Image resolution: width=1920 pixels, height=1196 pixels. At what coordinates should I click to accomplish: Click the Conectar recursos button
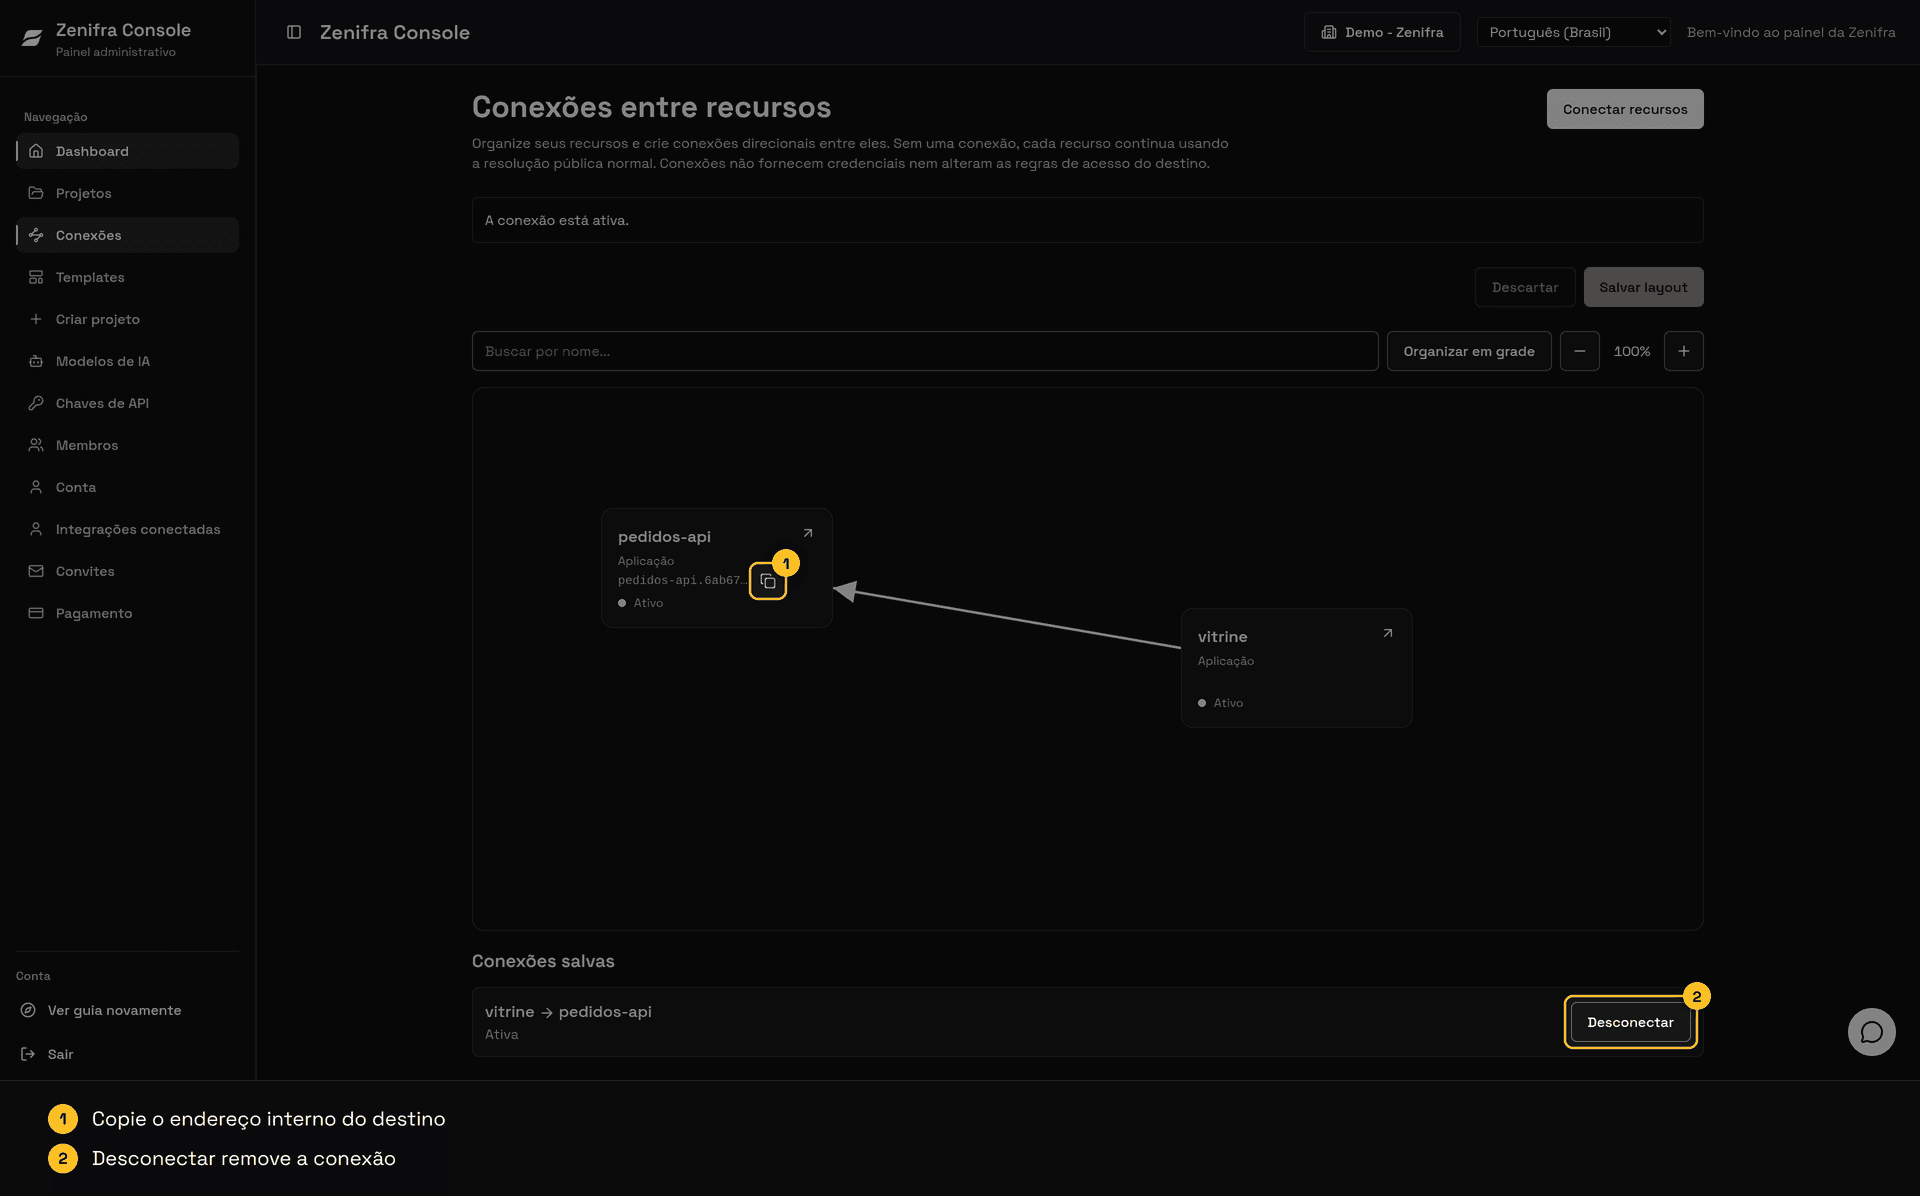point(1625,109)
